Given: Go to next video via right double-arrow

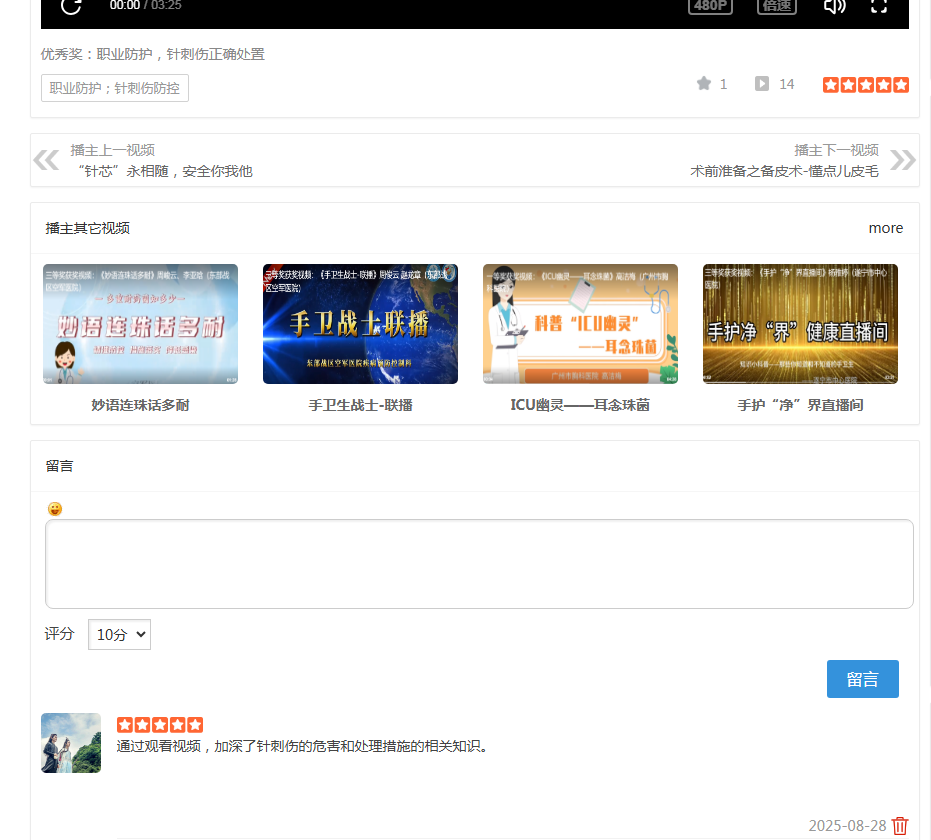Looking at the screenshot, I should click(902, 160).
